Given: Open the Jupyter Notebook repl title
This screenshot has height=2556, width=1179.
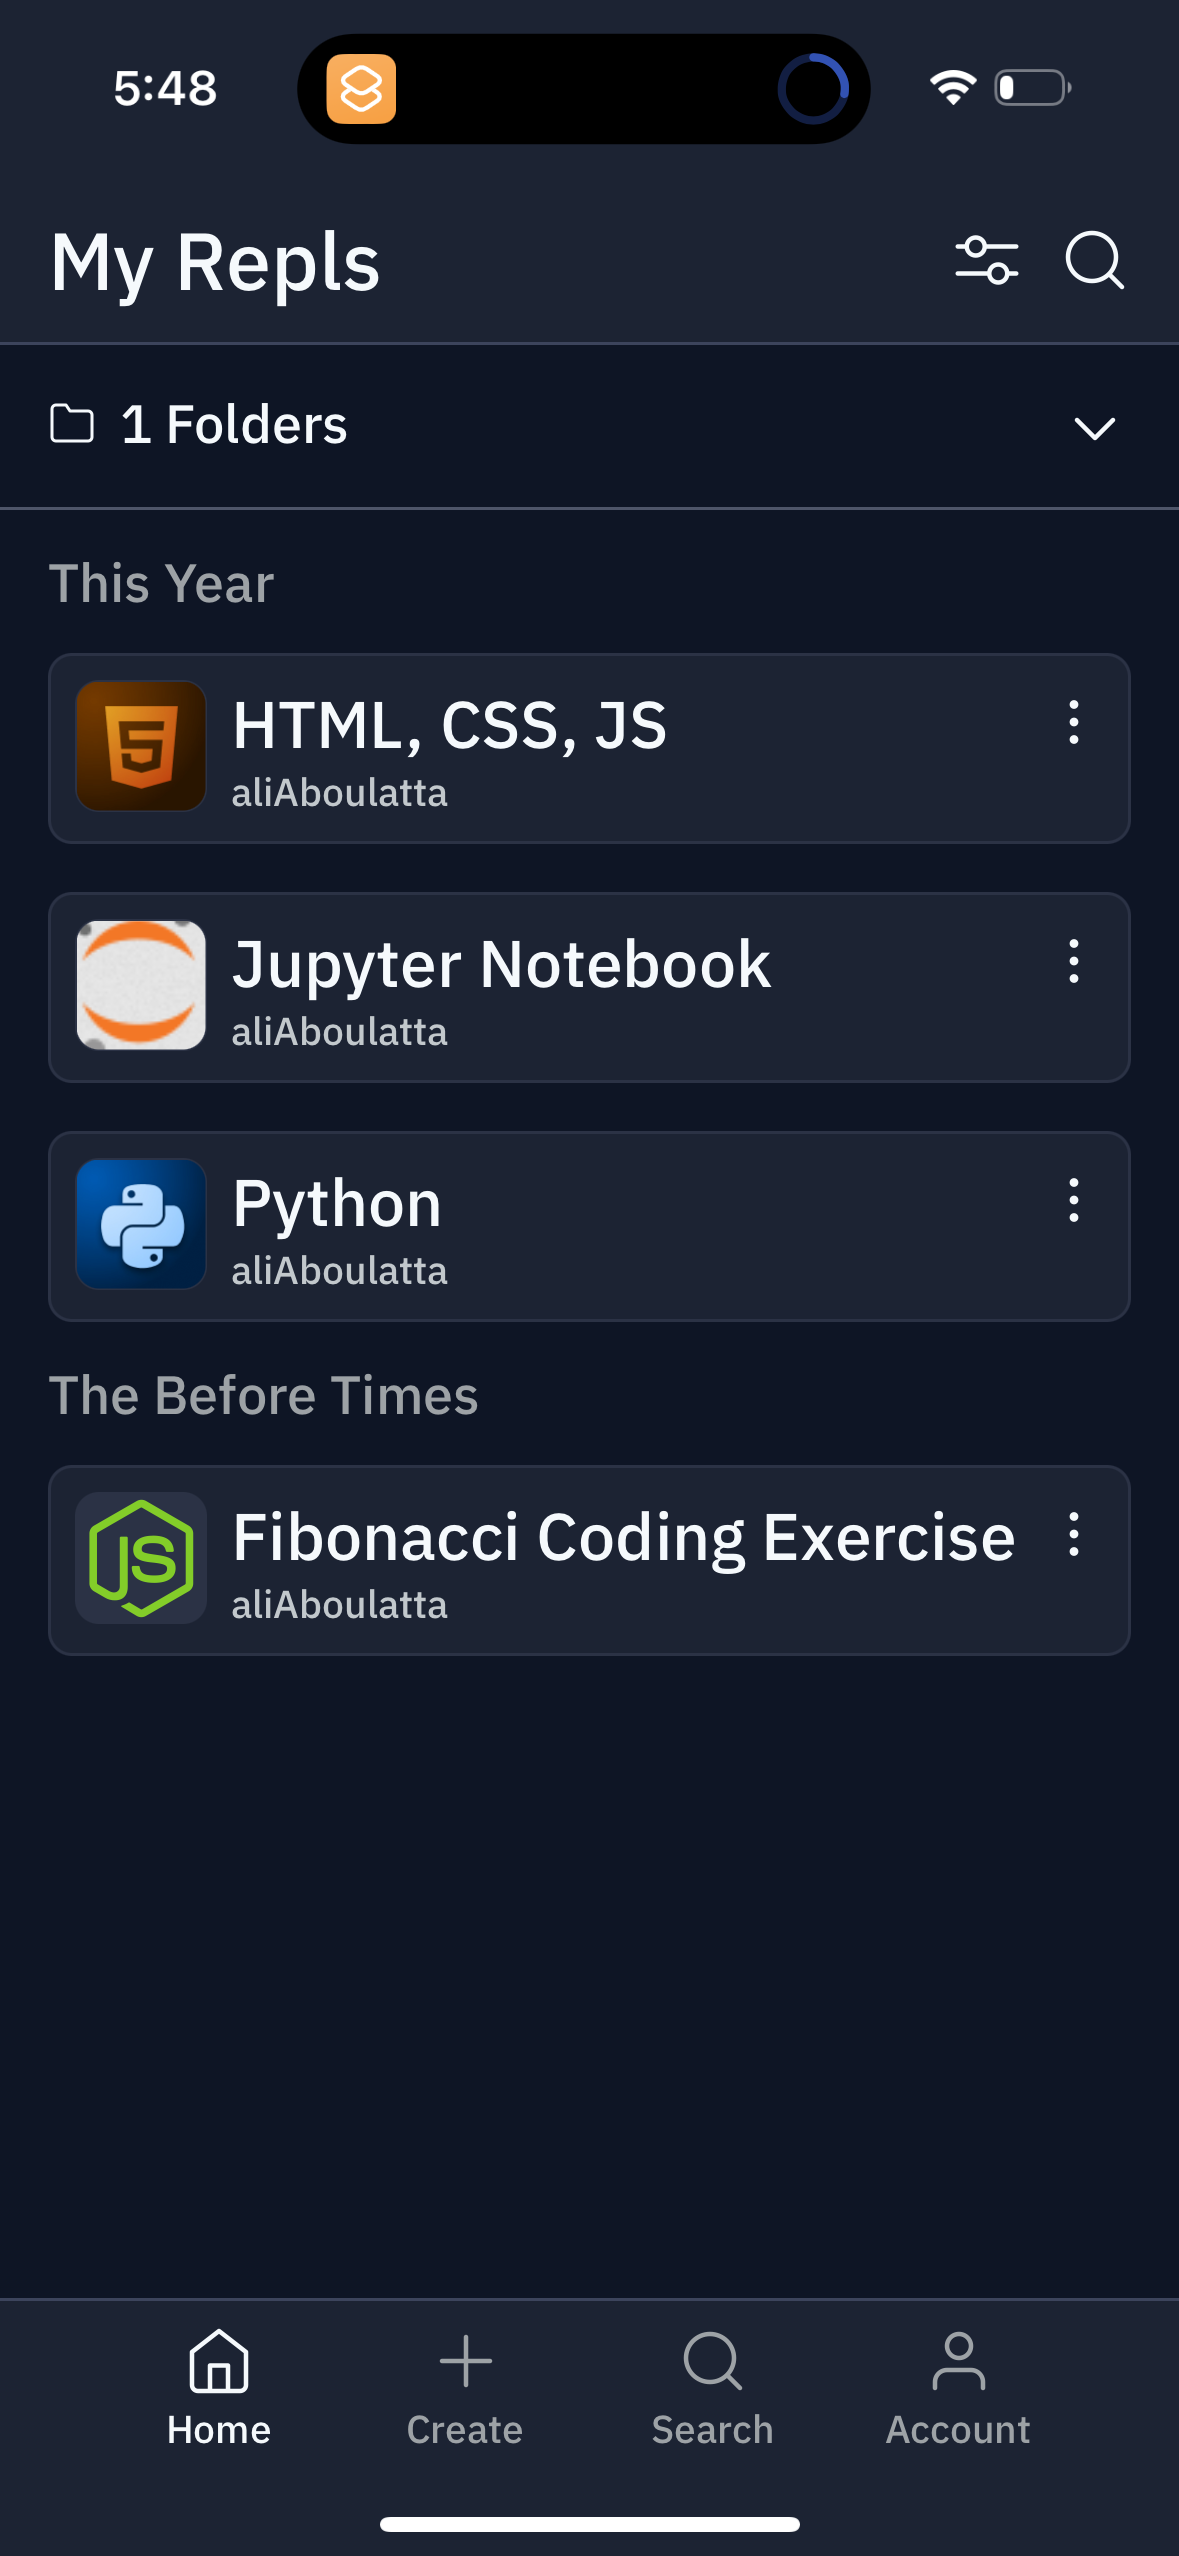Looking at the screenshot, I should click(x=501, y=965).
